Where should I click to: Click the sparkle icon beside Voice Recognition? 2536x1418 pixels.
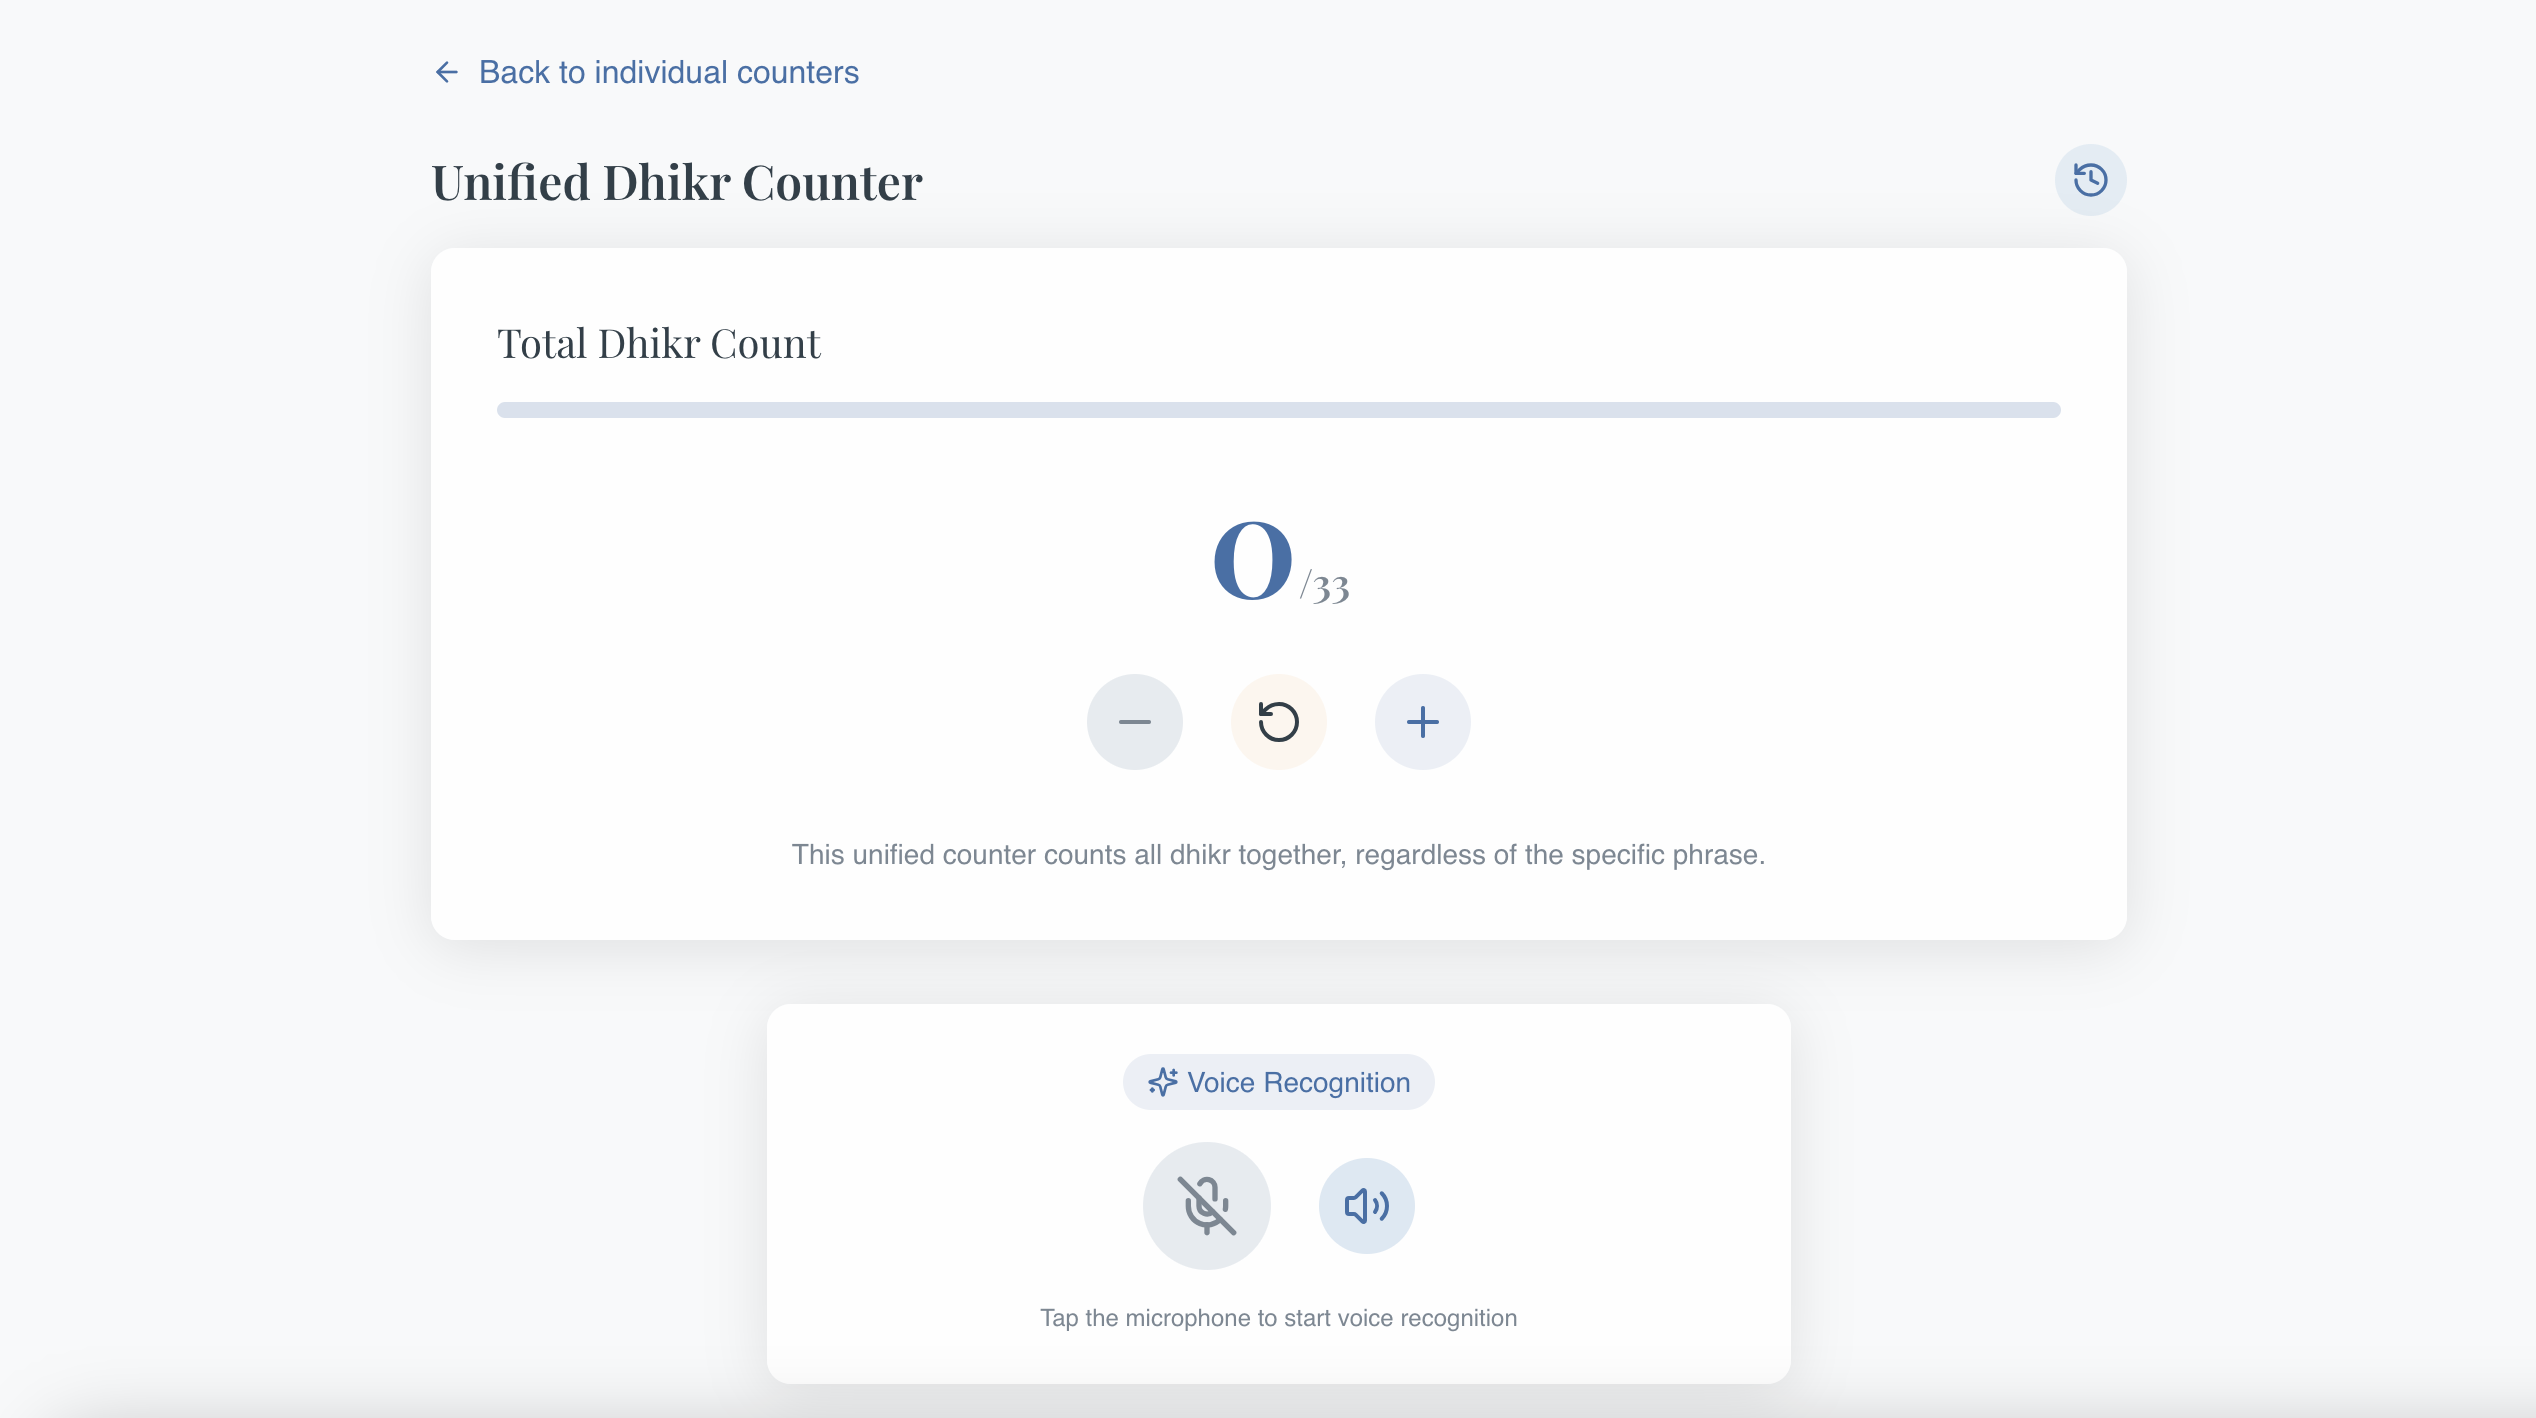pos(1163,1082)
